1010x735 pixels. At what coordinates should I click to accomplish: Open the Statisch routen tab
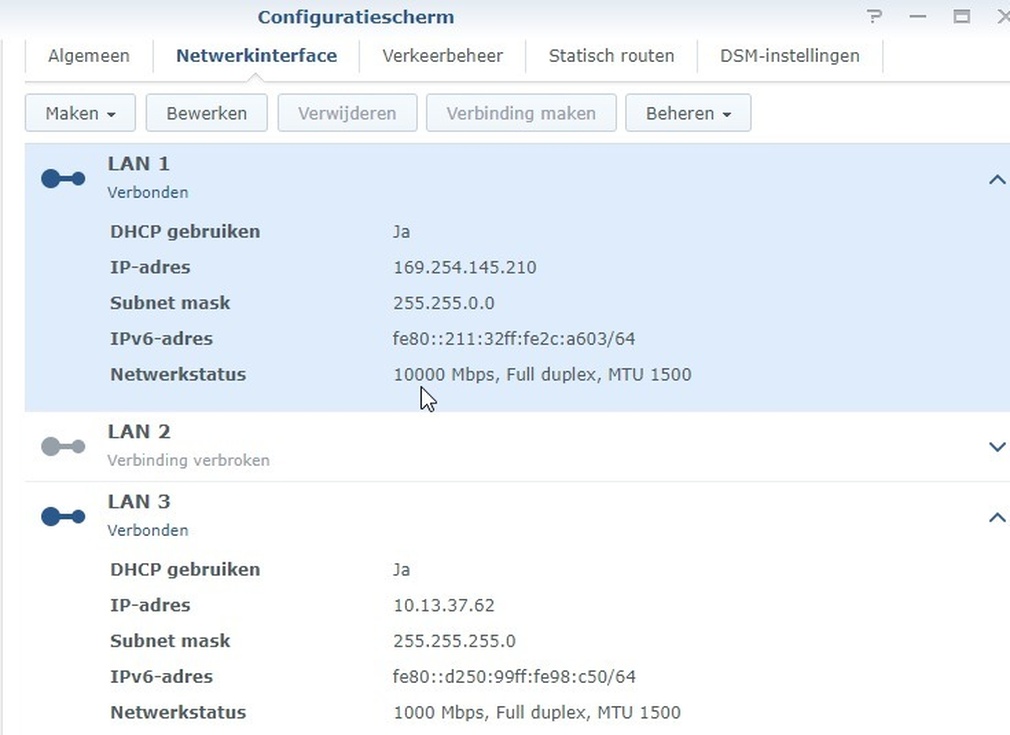pyautogui.click(x=611, y=56)
